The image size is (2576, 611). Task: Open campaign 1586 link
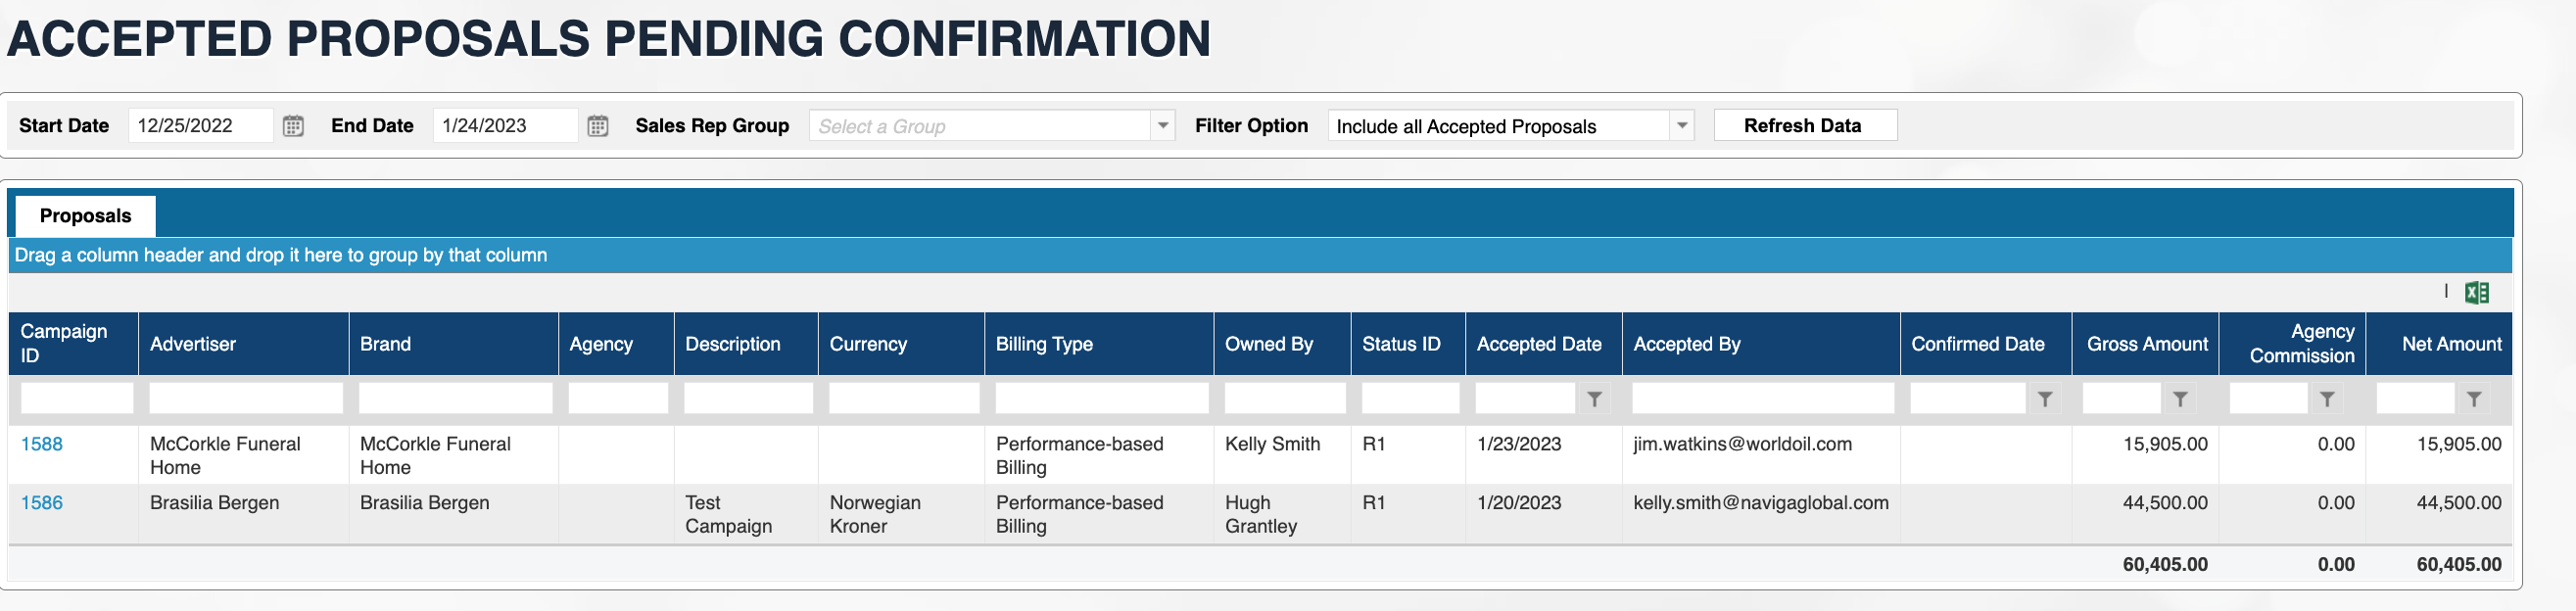42,503
